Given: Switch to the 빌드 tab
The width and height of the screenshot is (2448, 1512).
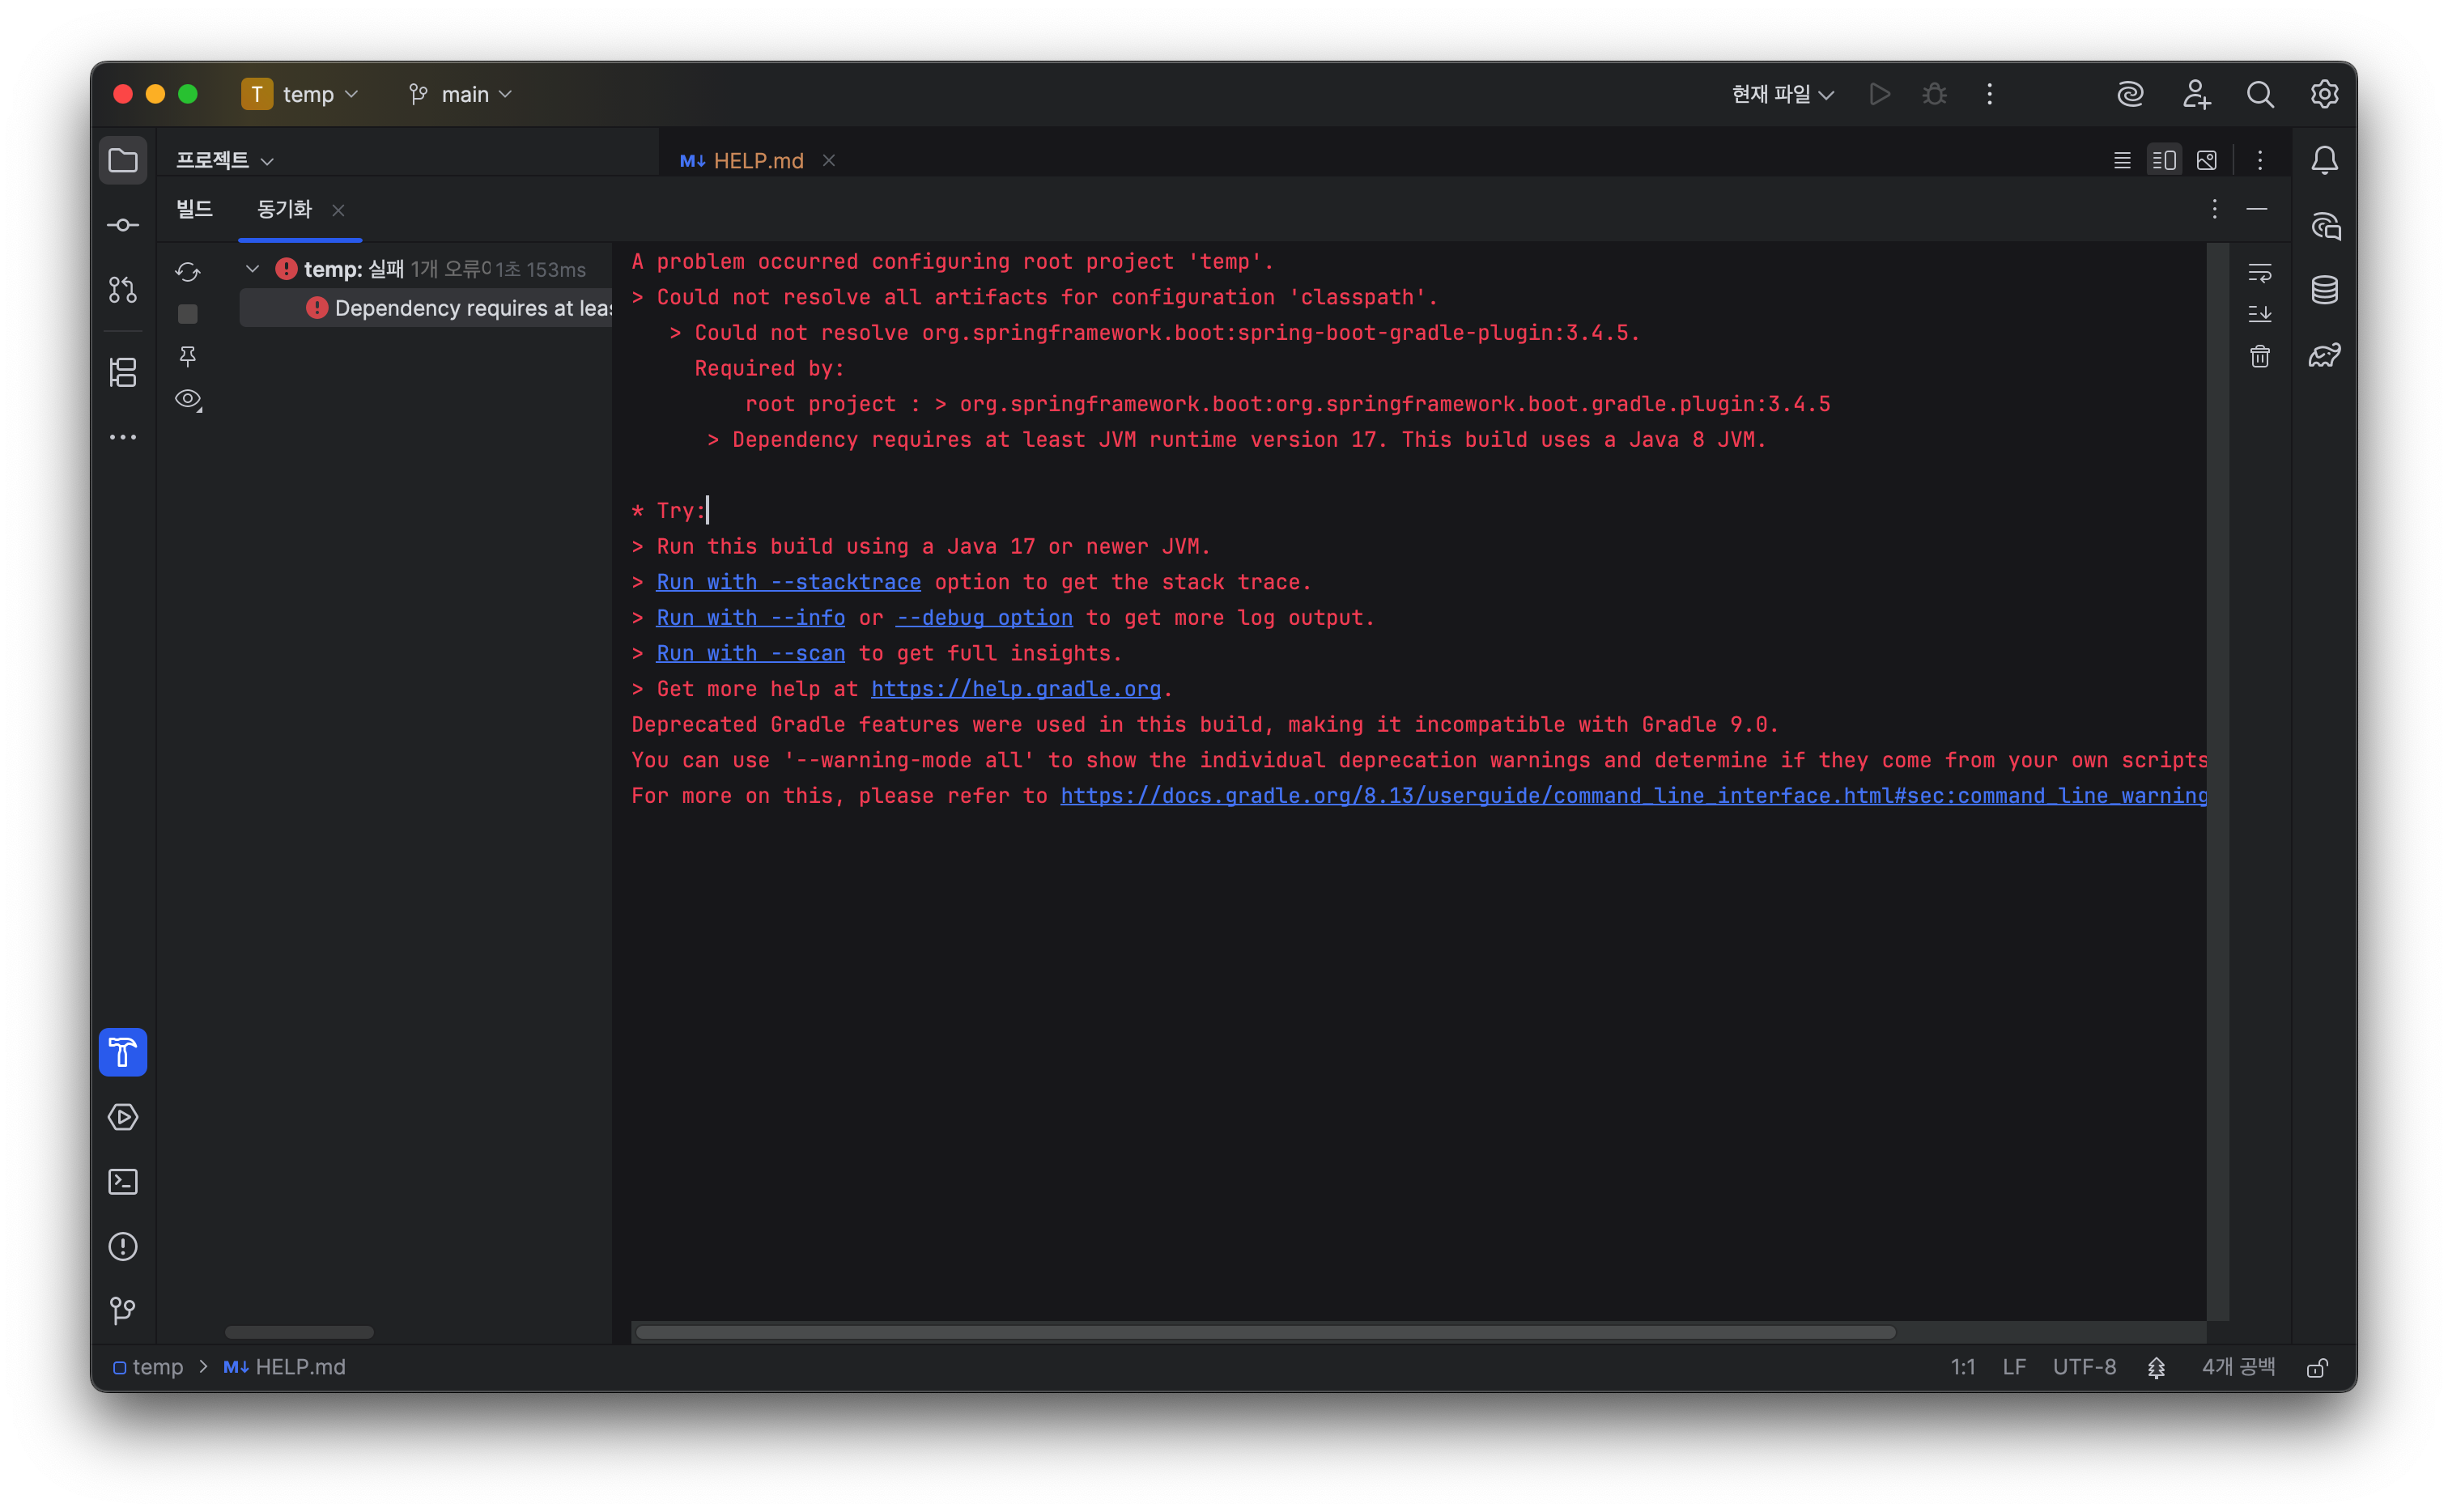Looking at the screenshot, I should coord(194,209).
